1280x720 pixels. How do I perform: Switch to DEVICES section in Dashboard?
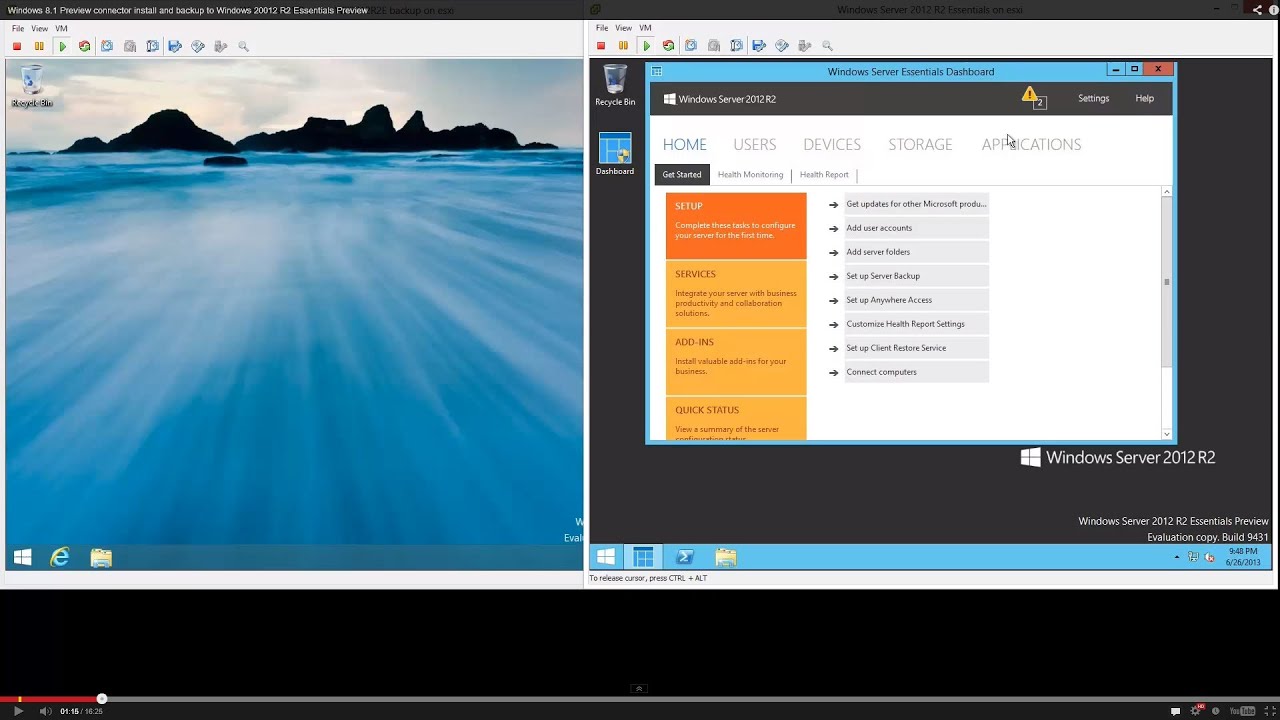tap(832, 144)
